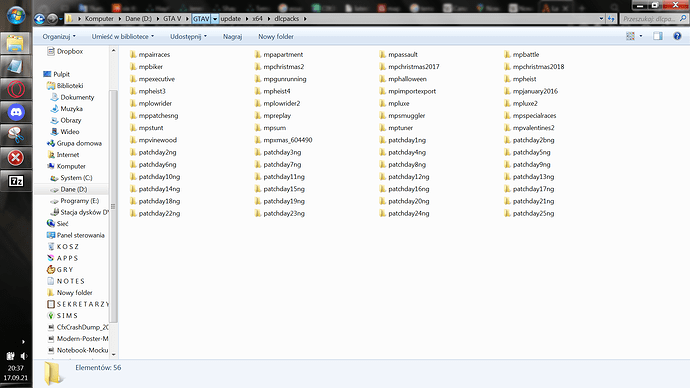Open recent pages dropdown beside Forward
Viewport: 690px width, 388px height.
click(x=61, y=18)
